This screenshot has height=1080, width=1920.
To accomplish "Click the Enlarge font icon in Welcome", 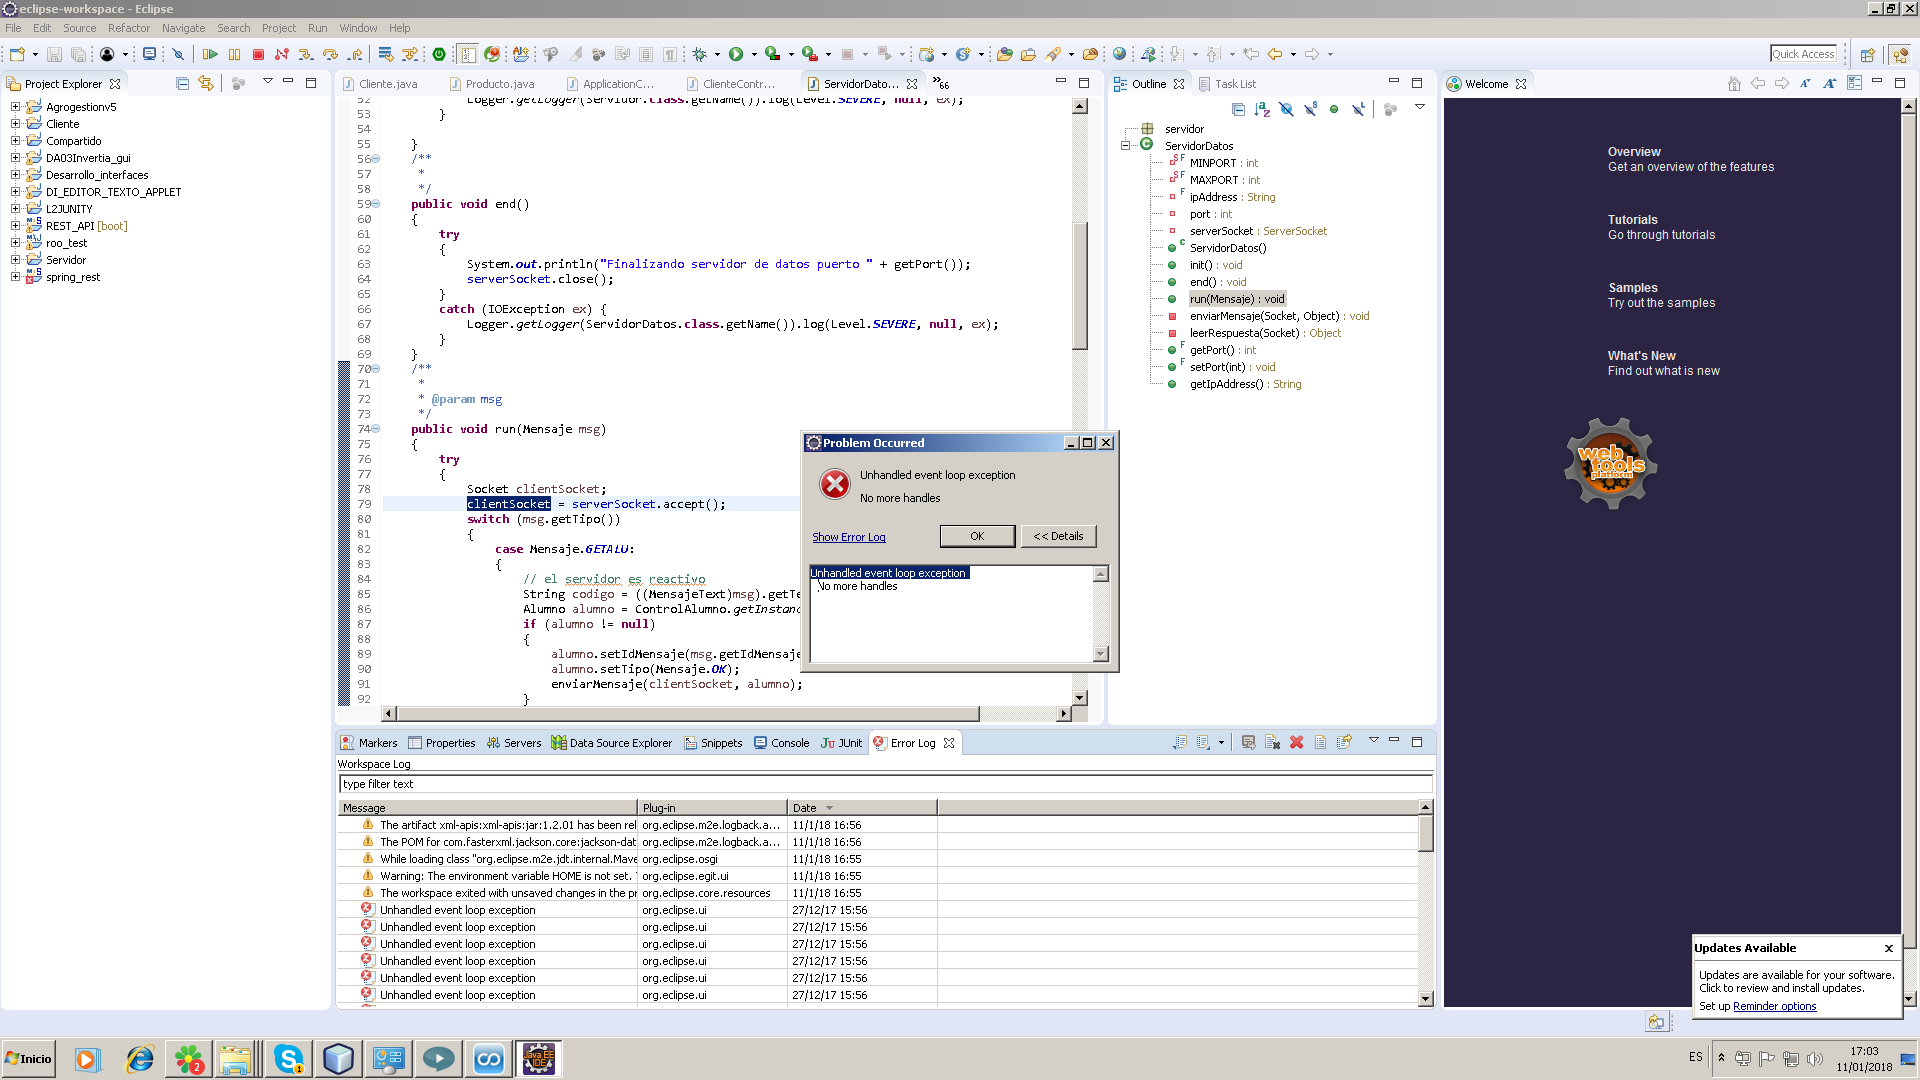I will point(1829,84).
